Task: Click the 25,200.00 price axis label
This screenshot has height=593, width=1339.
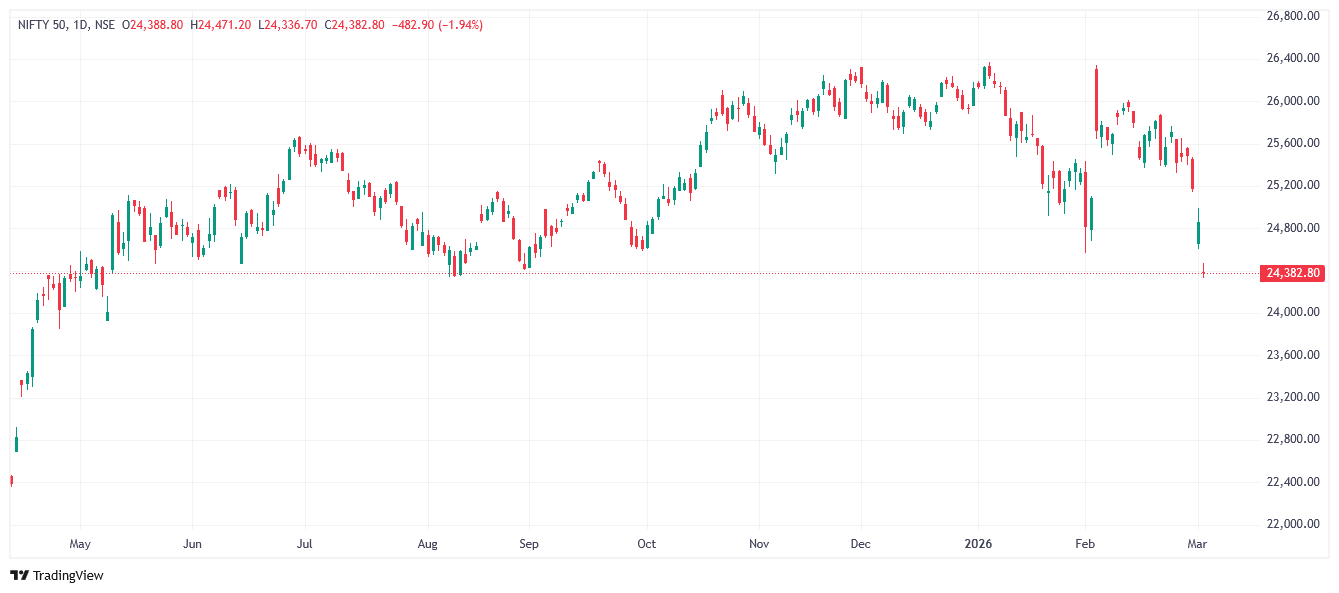Action: (1293, 185)
